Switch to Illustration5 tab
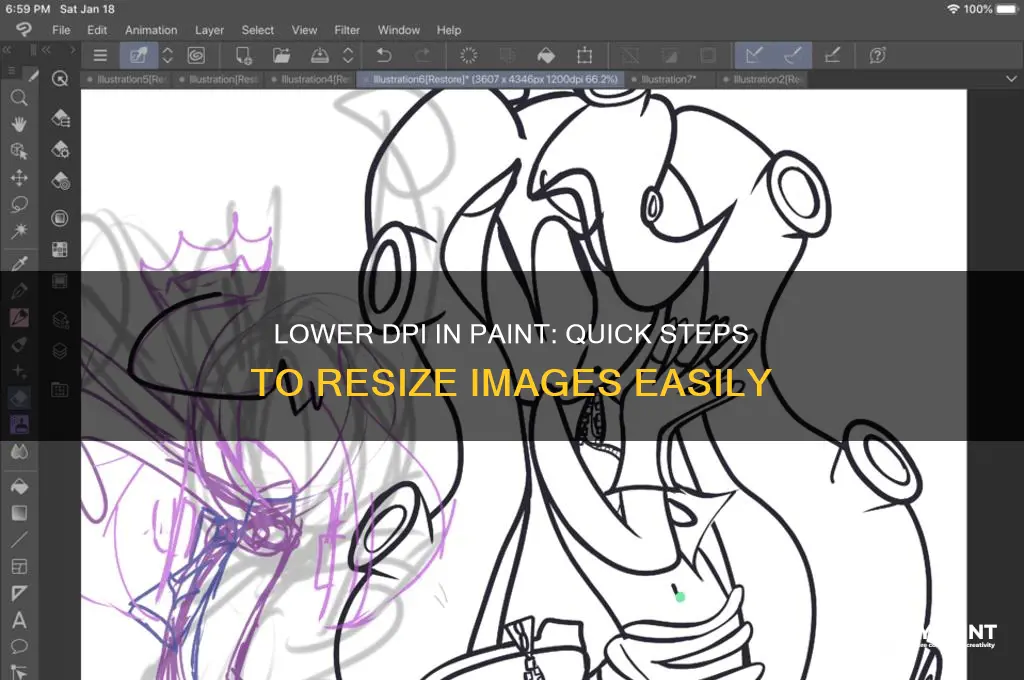 click(127, 79)
